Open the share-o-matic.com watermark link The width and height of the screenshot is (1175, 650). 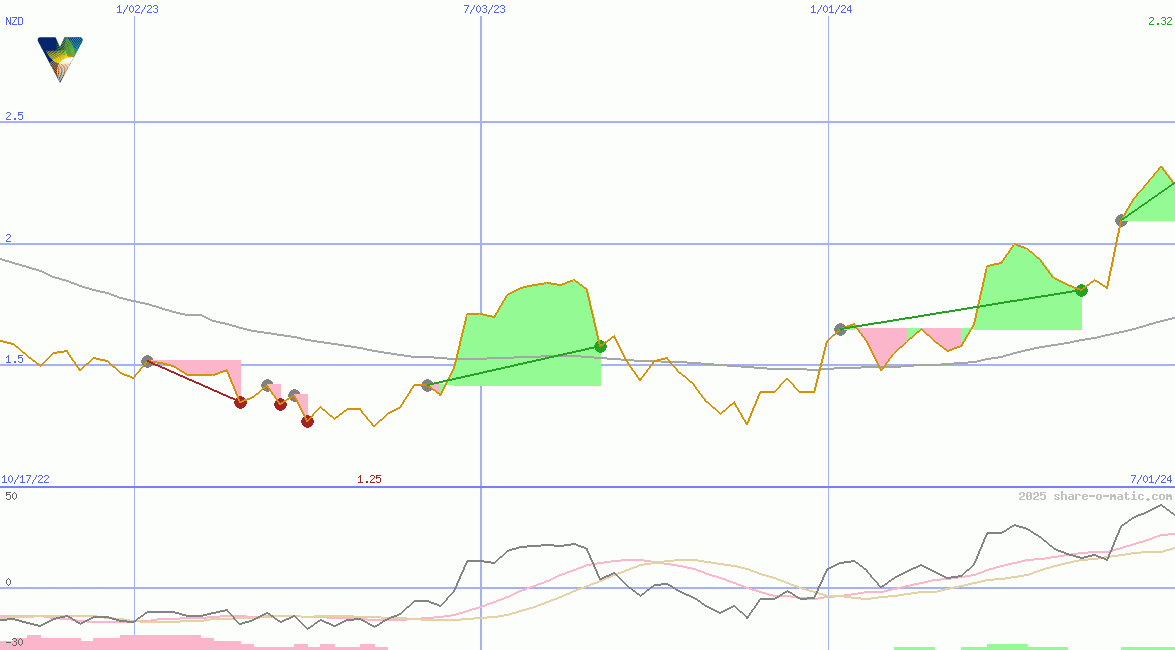tap(1095, 496)
